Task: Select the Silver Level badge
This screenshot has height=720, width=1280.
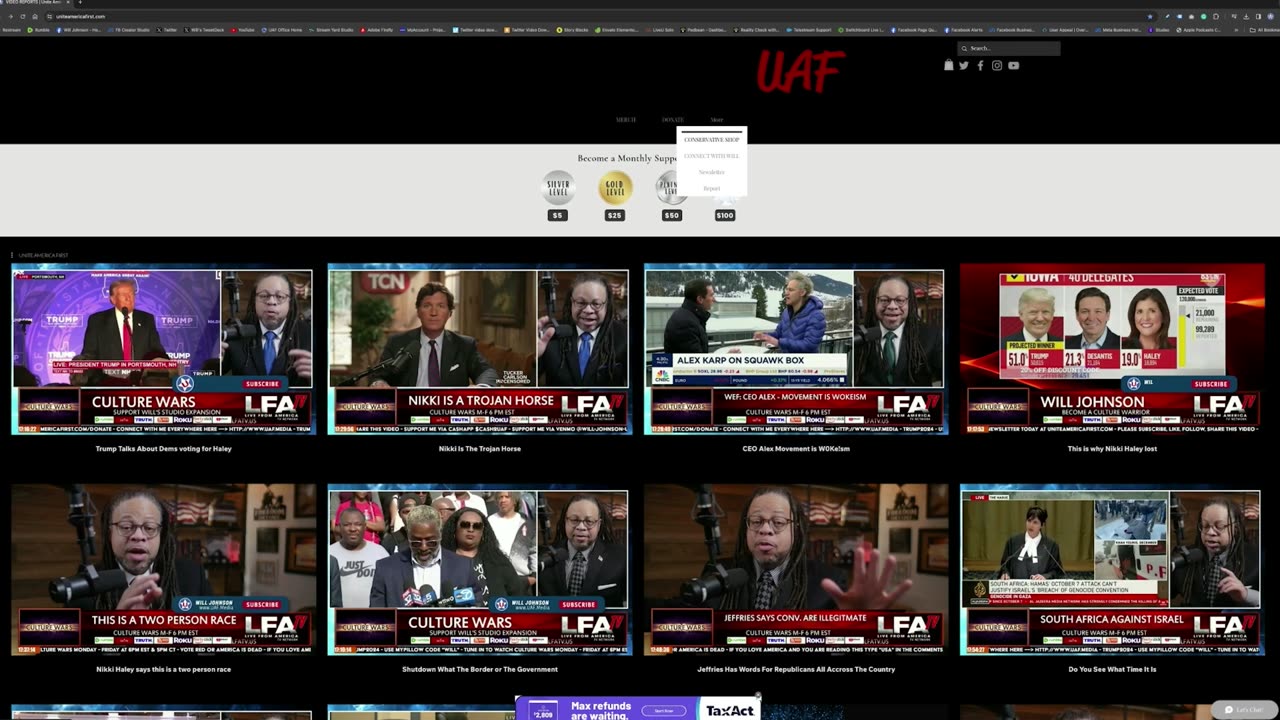Action: click(x=558, y=187)
